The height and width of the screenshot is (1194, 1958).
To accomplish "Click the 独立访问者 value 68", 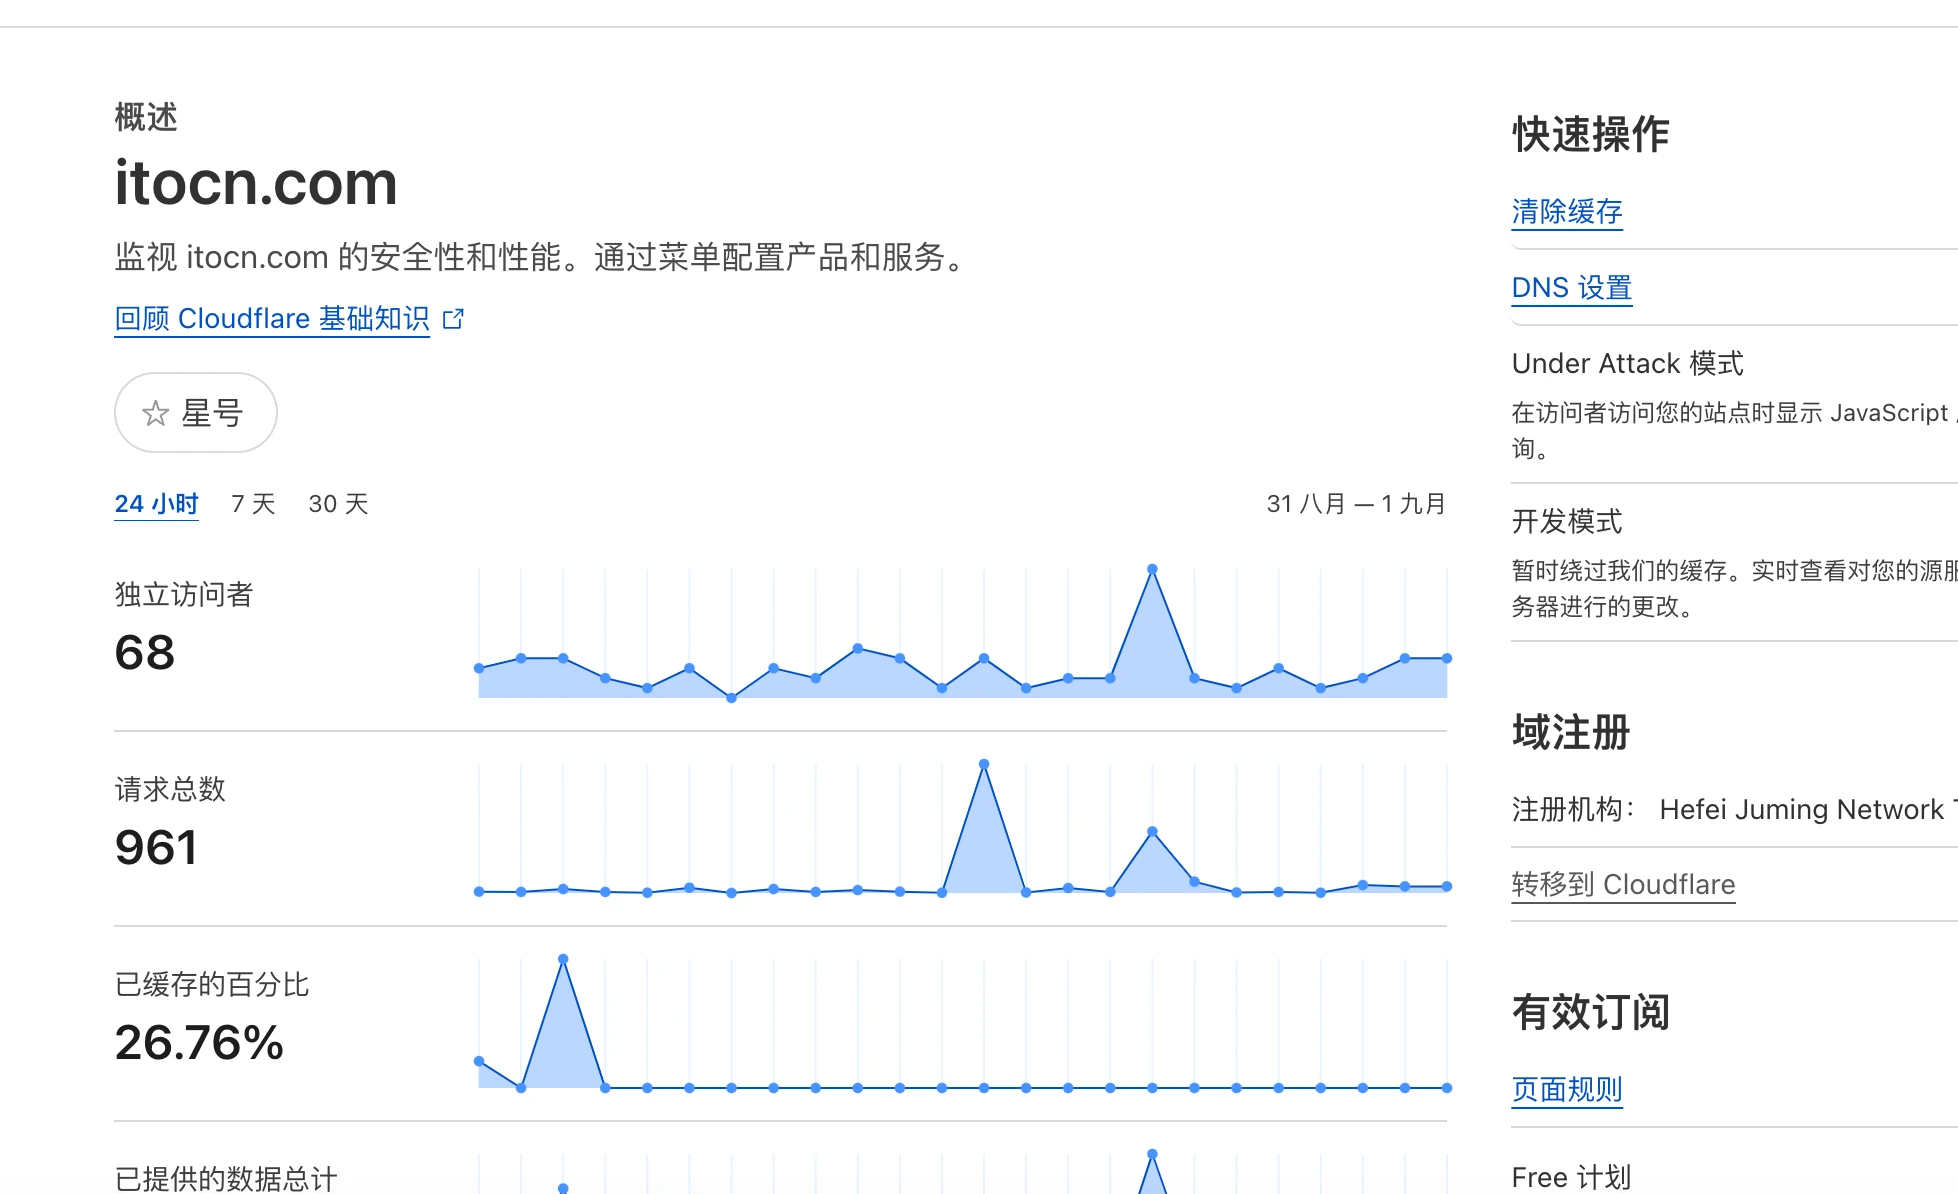I will [145, 653].
